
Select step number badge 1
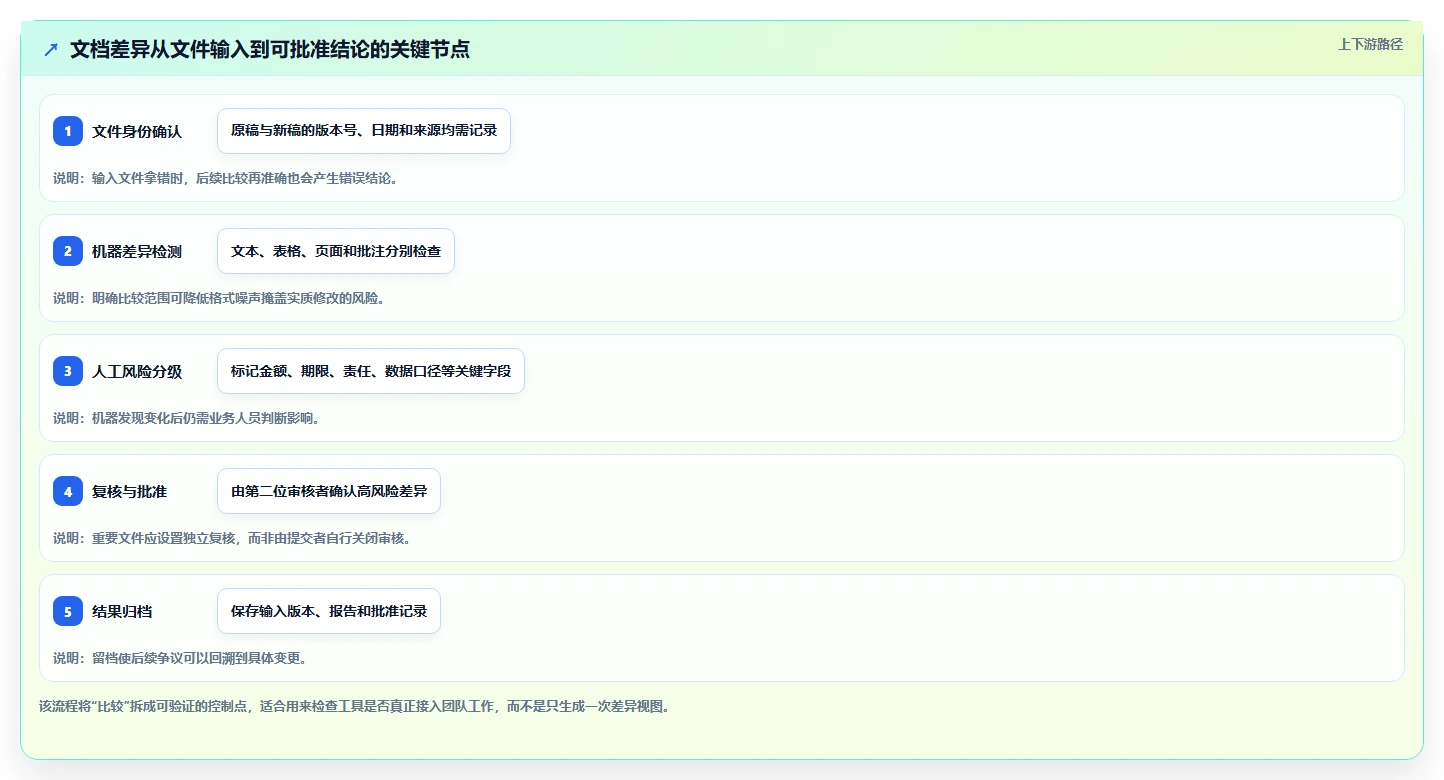[x=68, y=131]
